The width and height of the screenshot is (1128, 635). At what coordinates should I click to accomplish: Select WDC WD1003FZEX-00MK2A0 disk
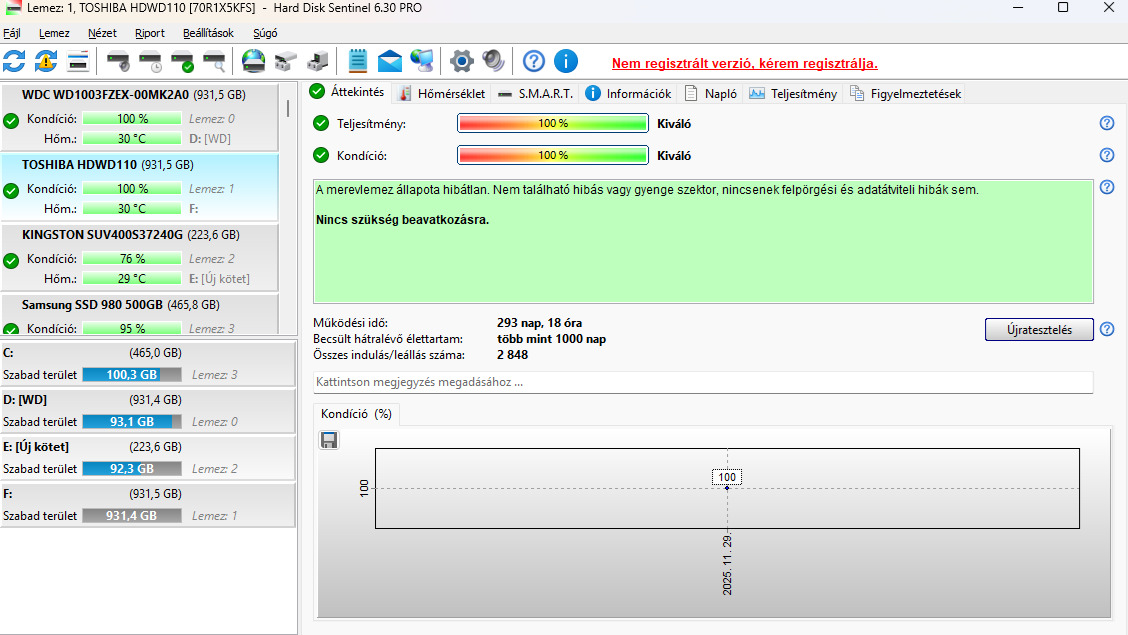(x=140, y=117)
